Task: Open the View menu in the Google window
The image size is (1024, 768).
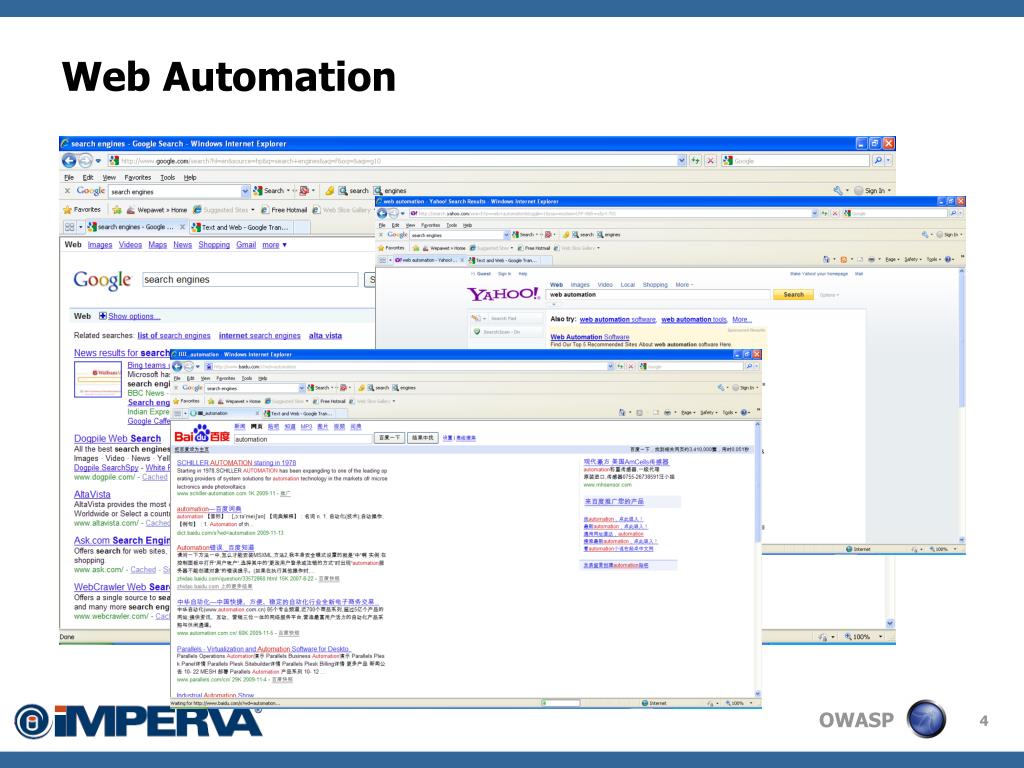Action: pyautogui.click(x=109, y=178)
